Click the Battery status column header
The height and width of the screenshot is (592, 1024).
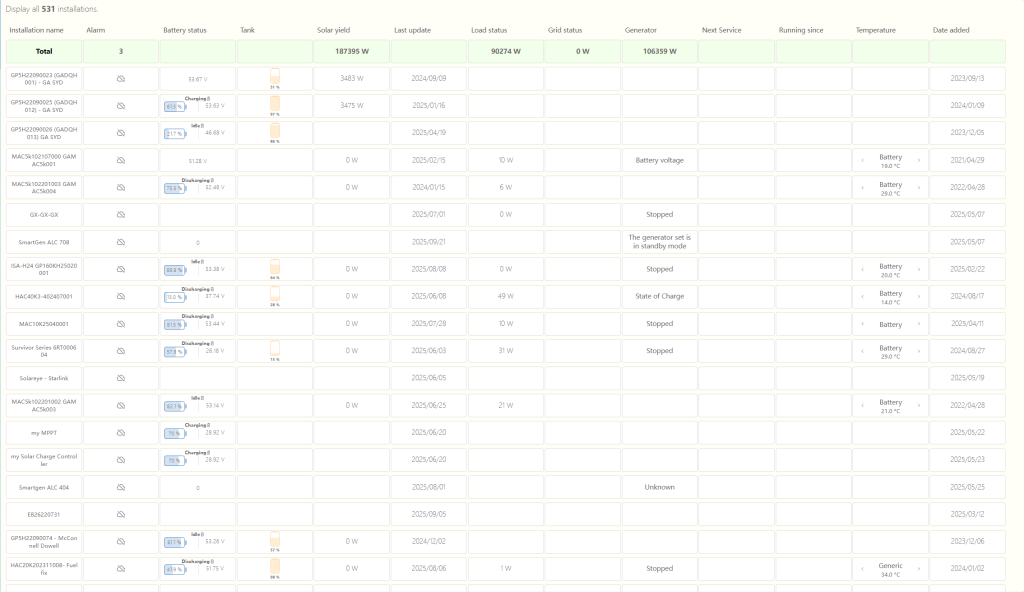[185, 30]
